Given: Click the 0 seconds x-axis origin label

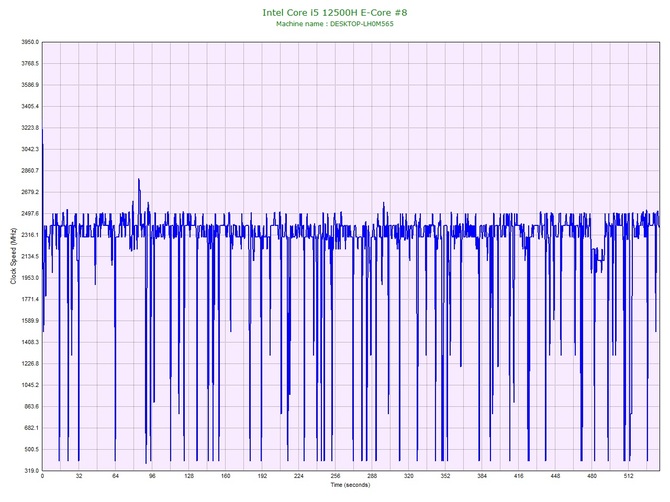Looking at the screenshot, I should 42,476.
